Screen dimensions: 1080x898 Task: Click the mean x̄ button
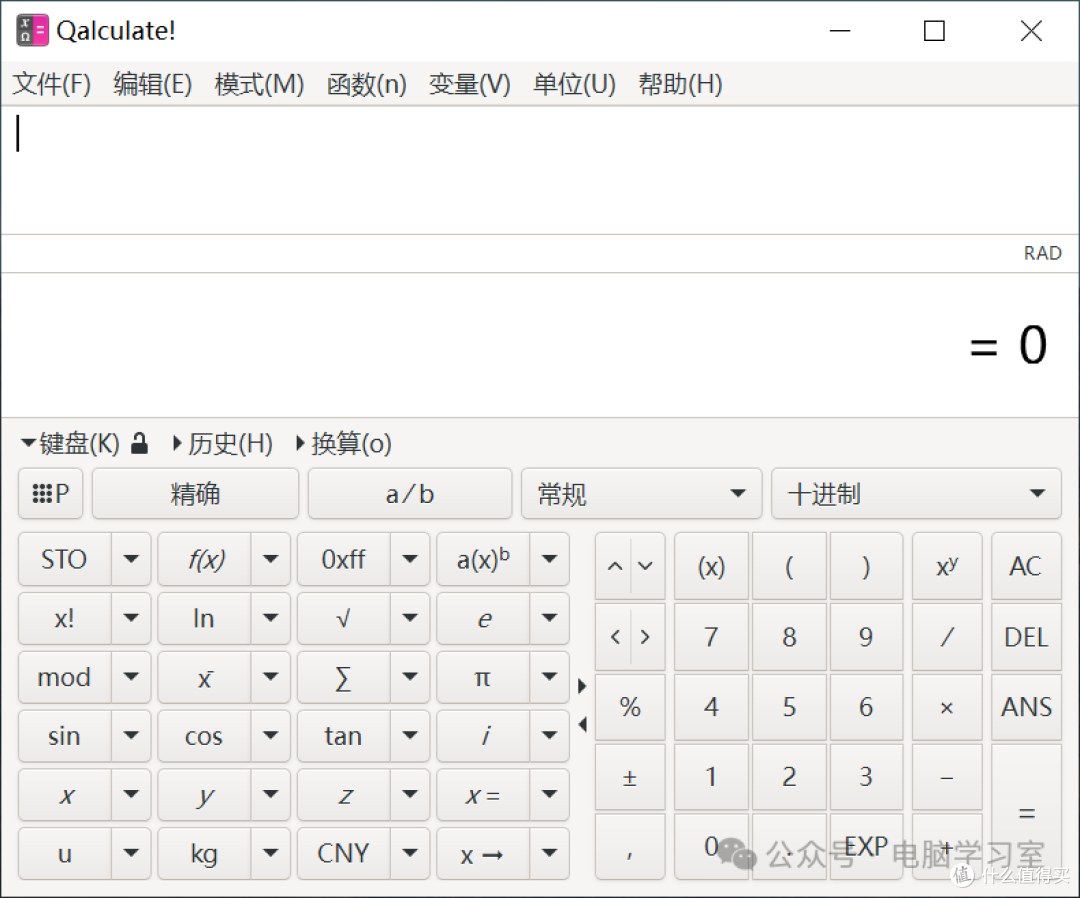click(205, 678)
